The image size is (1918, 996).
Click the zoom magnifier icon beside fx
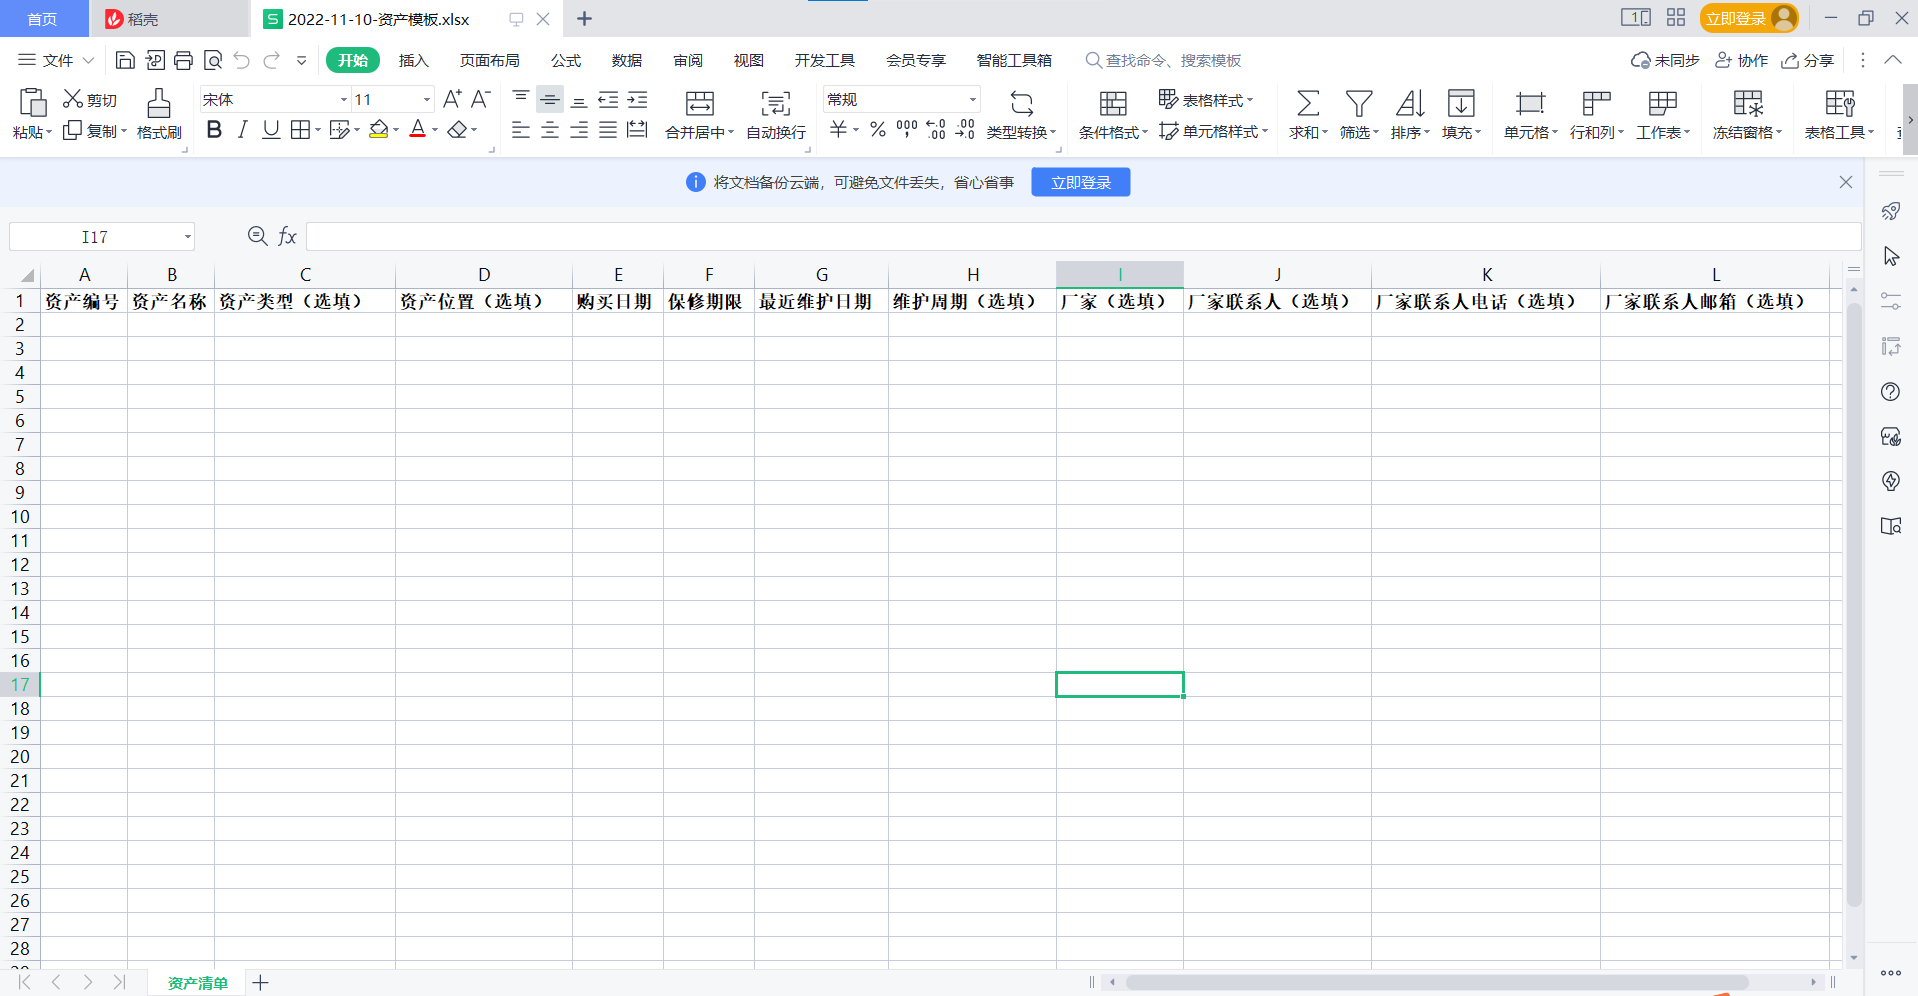pos(257,235)
